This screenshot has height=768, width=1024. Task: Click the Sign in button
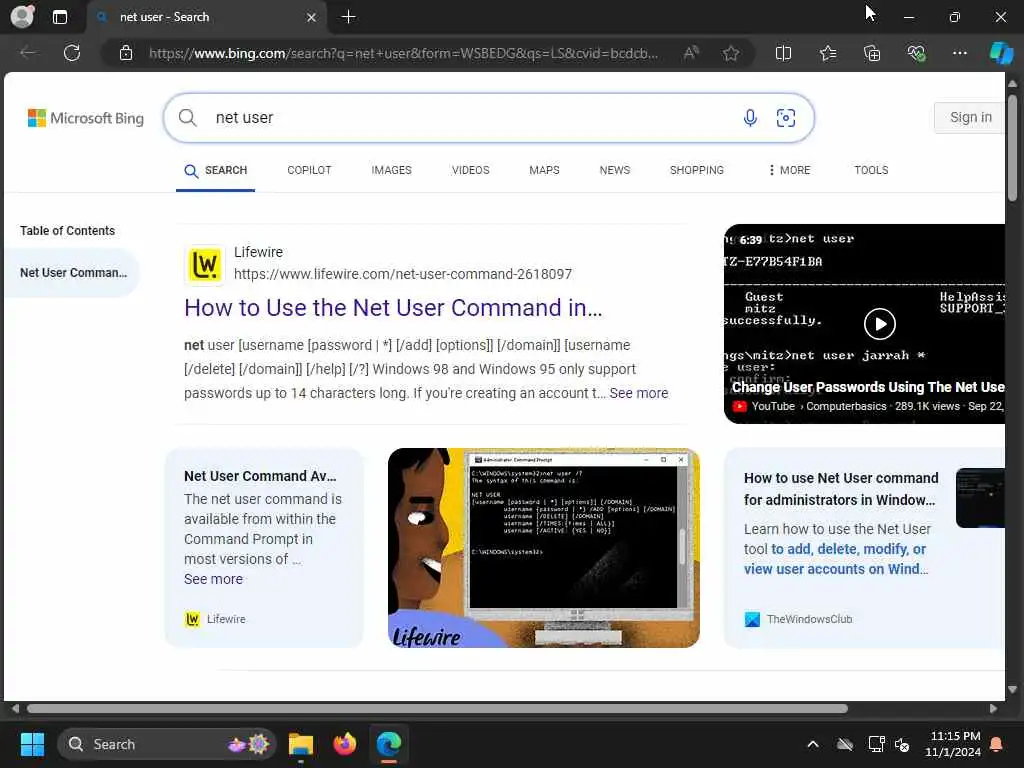970,118
